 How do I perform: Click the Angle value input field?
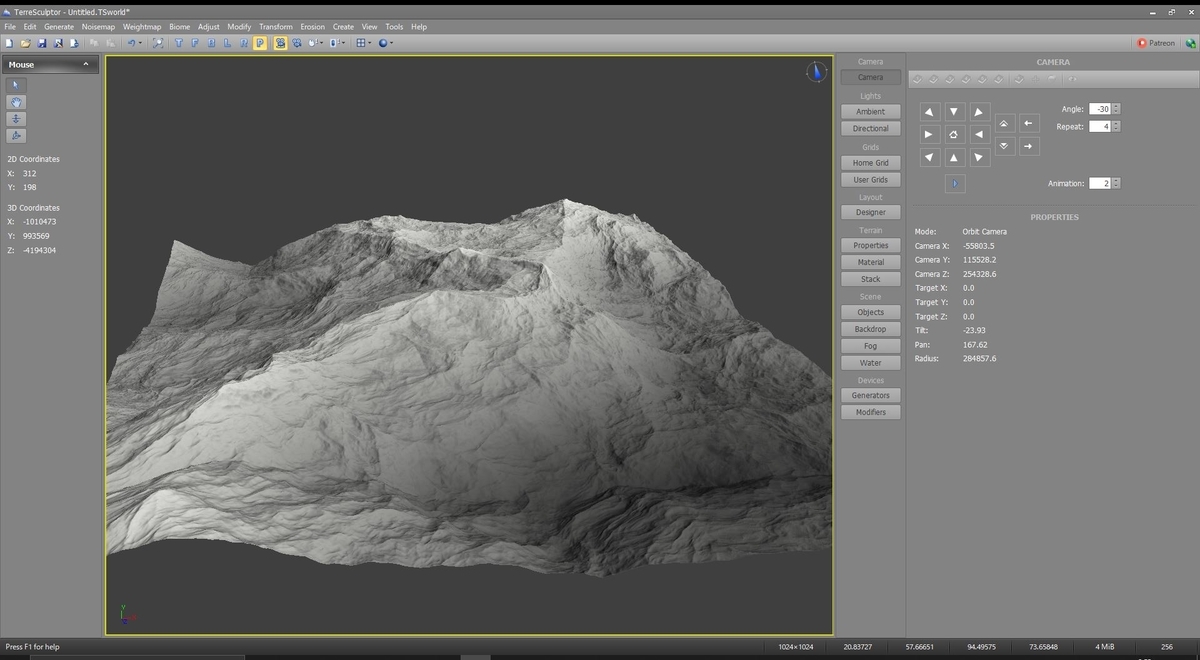(x=1099, y=109)
